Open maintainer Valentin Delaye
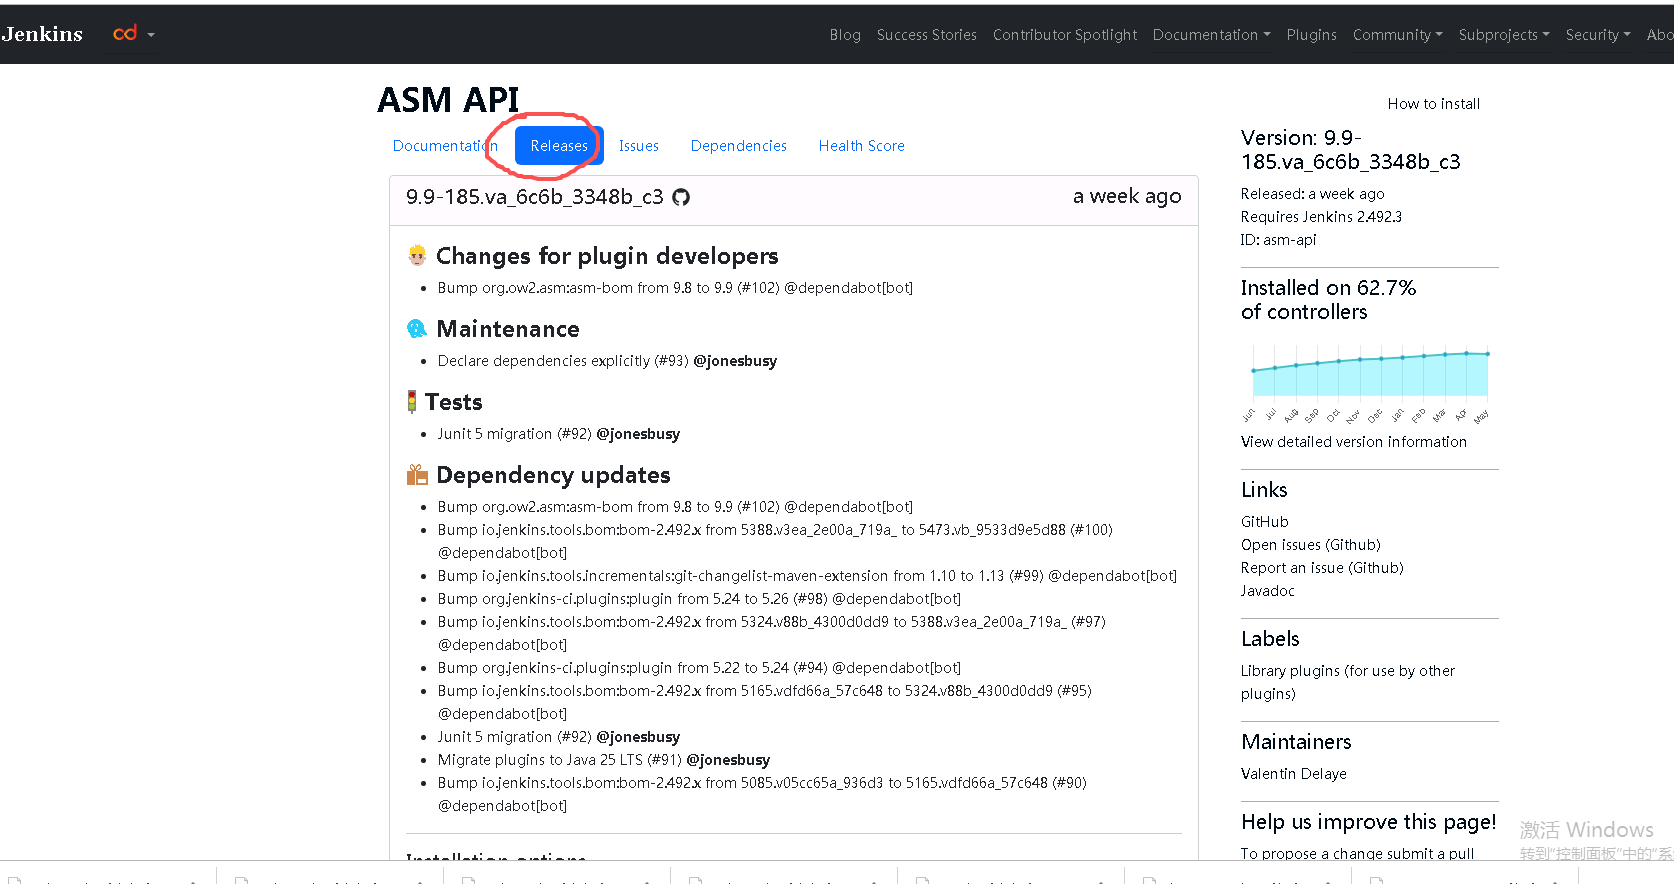Image resolution: width=1674 pixels, height=884 pixels. click(1293, 774)
